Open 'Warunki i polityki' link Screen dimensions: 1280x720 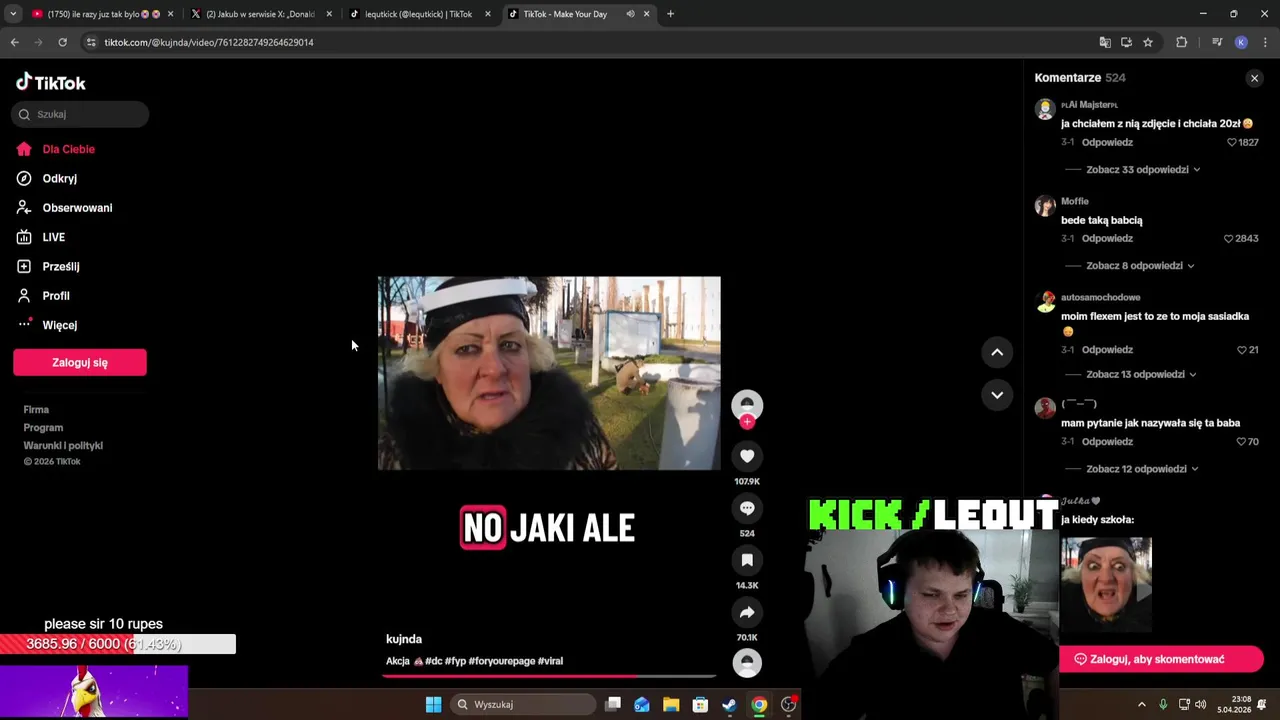coord(63,446)
